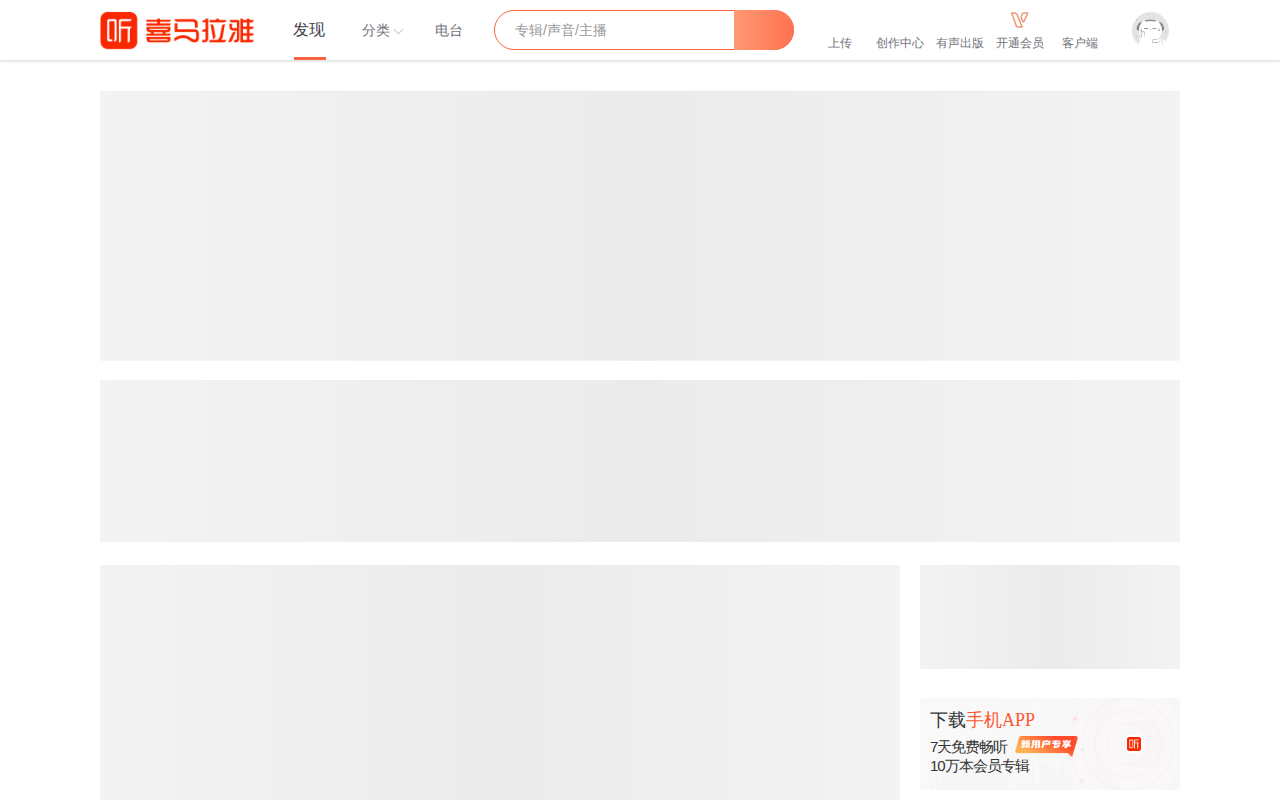The height and width of the screenshot is (800, 1280).
Task: Focus the 专辑/声音/主播 search field
Action: click(x=614, y=30)
